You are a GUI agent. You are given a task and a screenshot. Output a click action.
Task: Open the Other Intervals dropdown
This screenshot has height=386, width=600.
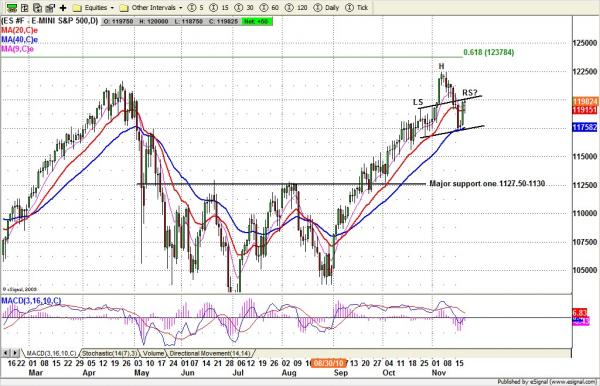tap(181, 8)
